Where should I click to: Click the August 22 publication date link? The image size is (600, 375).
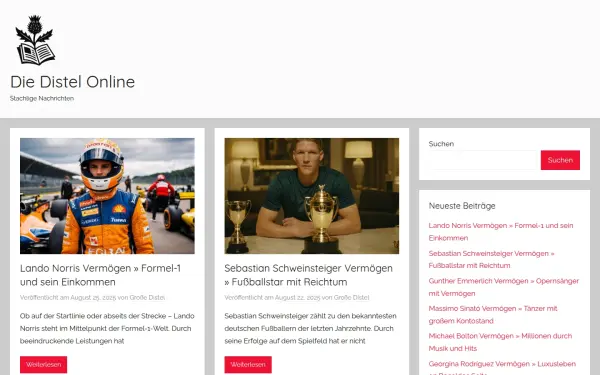tap(297, 297)
